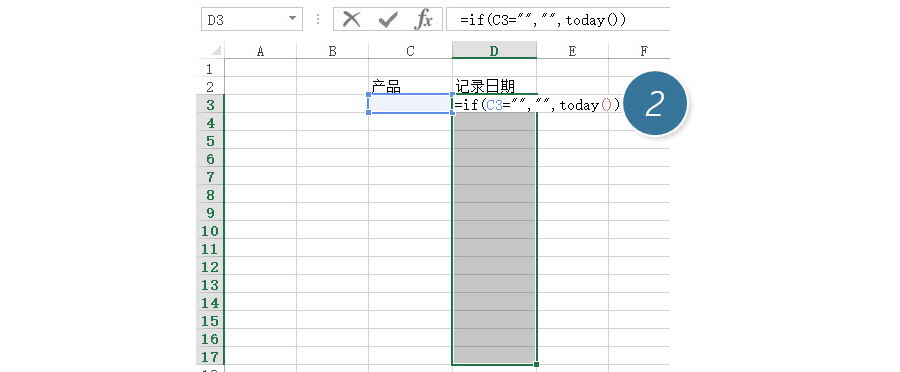Click the Select All corner triangle
Viewport: 900px width, 372px height.
tap(216, 51)
